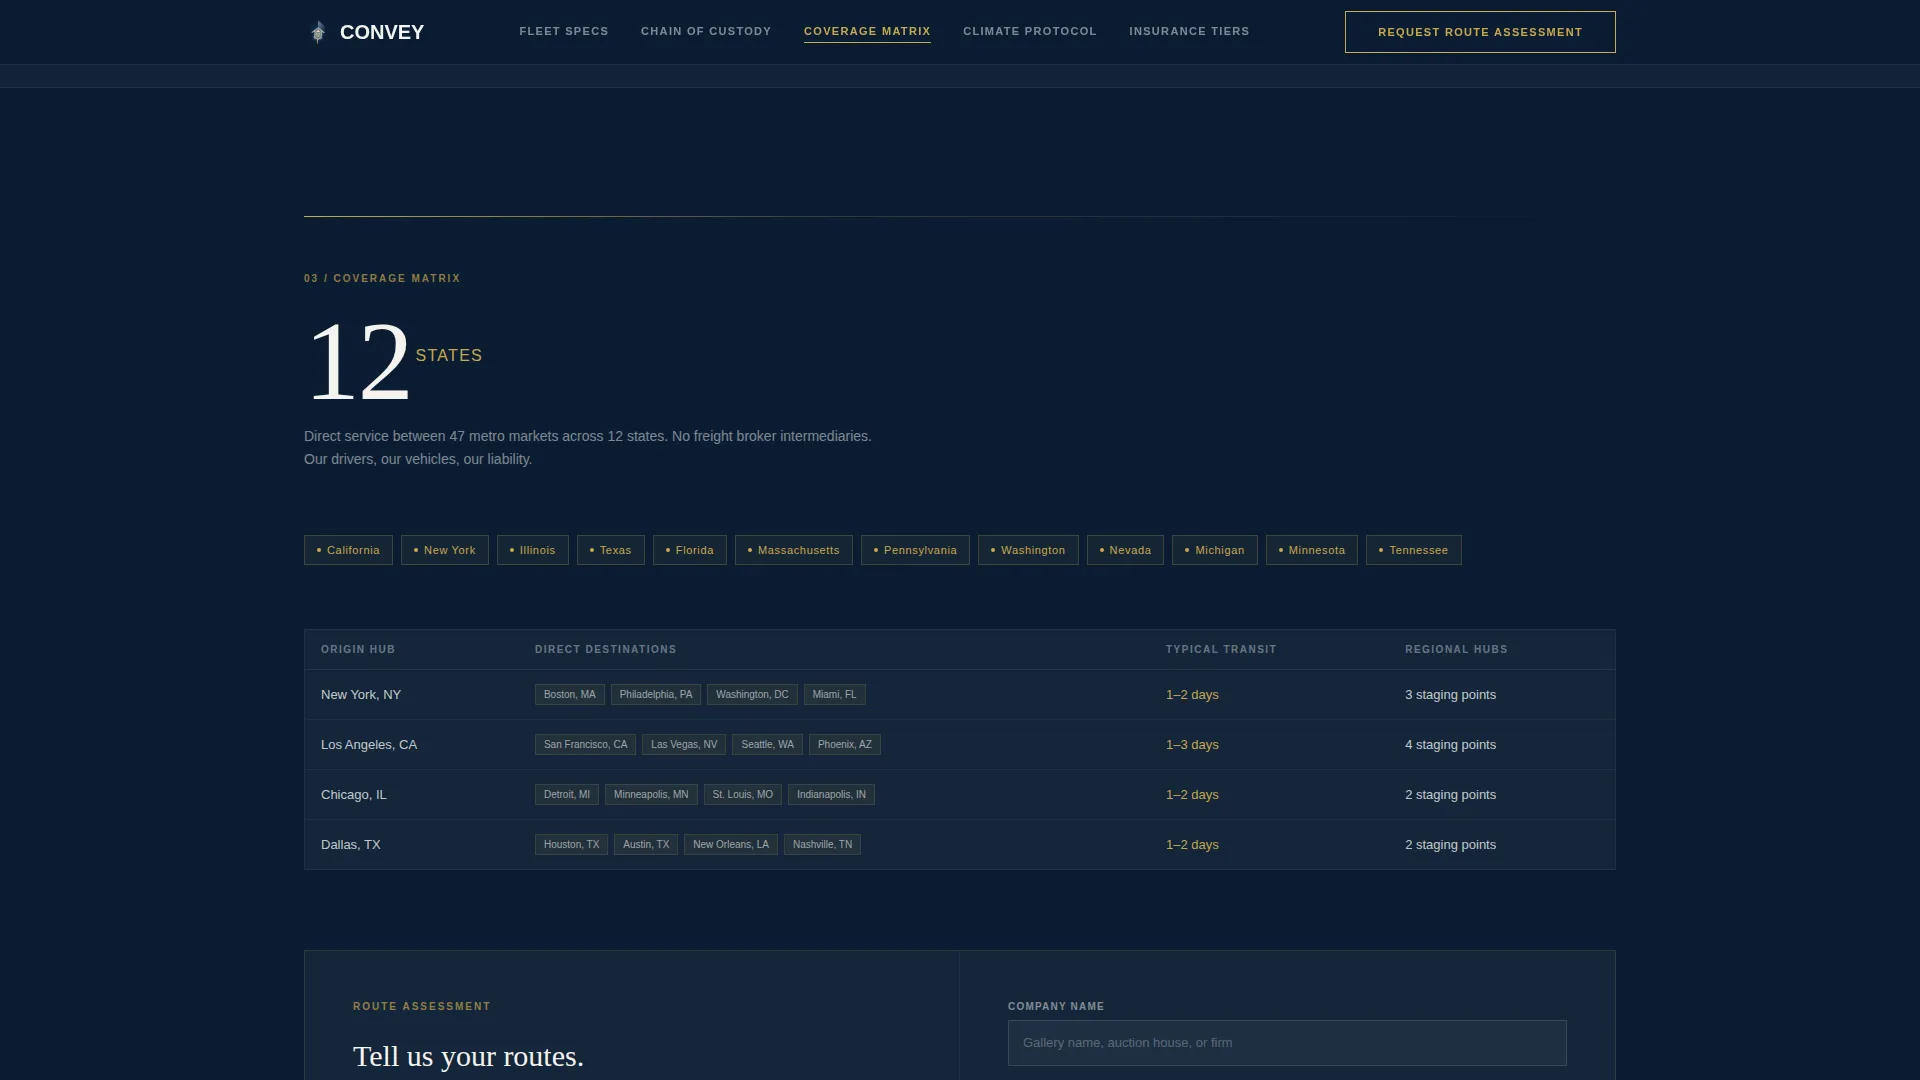This screenshot has height=1080, width=1920.
Task: Open Insurance Tiers in the navigation
Action: coord(1189,31)
